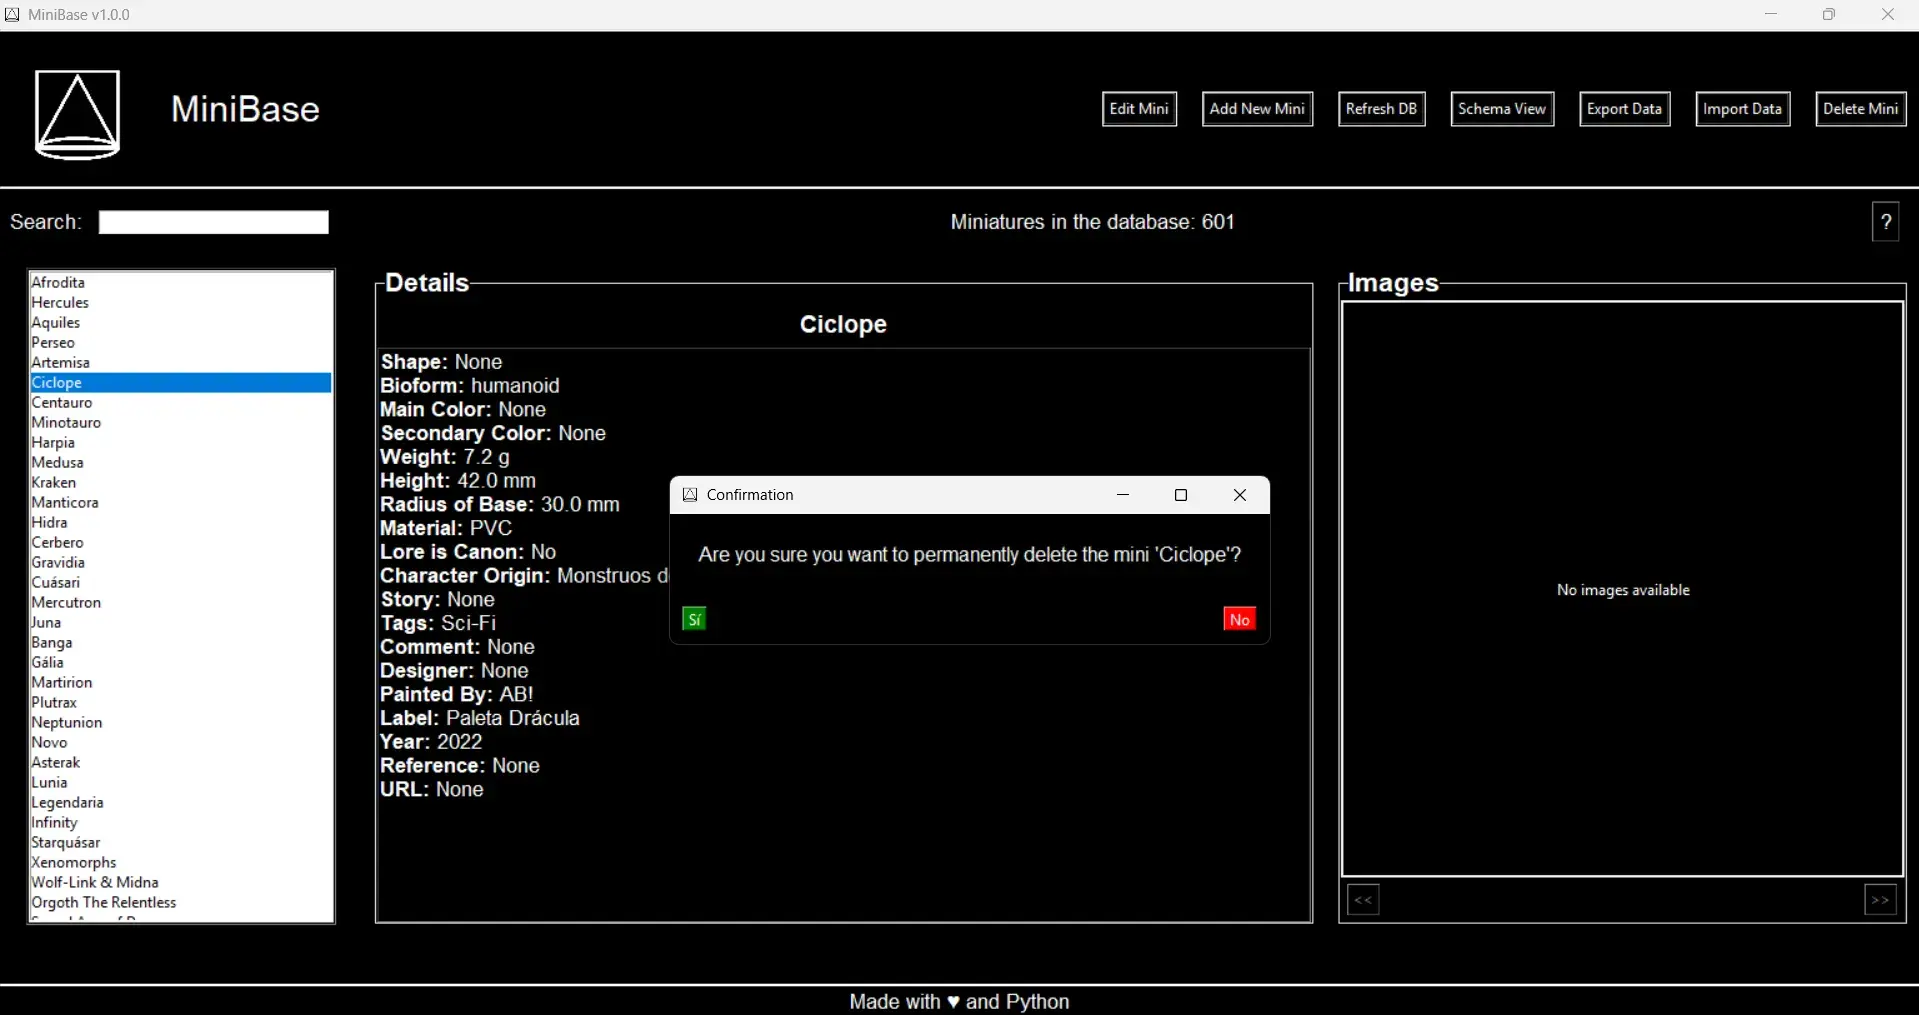Image resolution: width=1919 pixels, height=1015 pixels.
Task: Select Banga in the mini list
Action: (x=181, y=643)
